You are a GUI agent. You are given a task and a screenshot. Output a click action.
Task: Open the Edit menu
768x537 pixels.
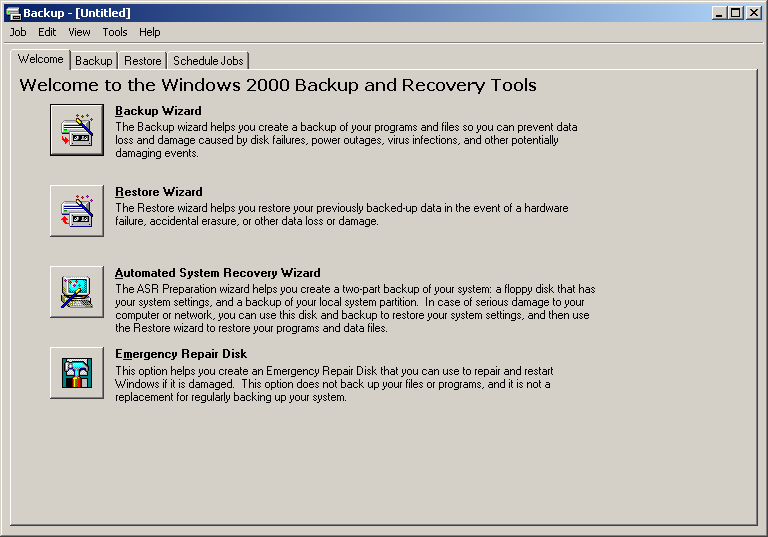pyautogui.click(x=47, y=32)
